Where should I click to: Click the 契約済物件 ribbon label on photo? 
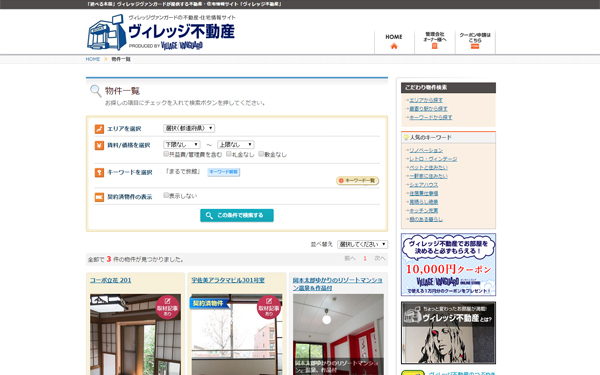(x=209, y=303)
